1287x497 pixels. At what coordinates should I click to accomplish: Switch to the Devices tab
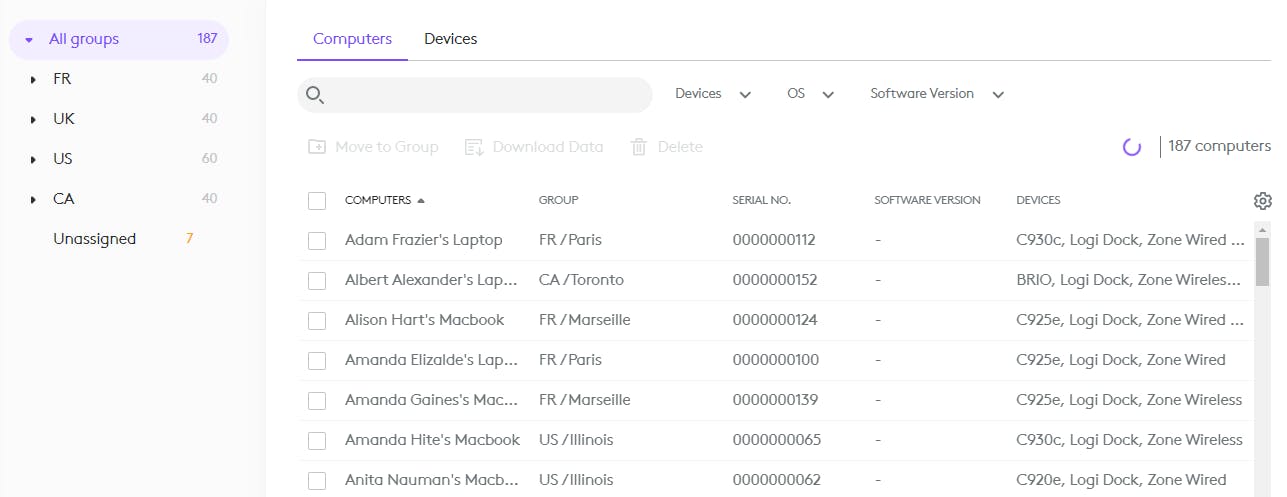450,39
